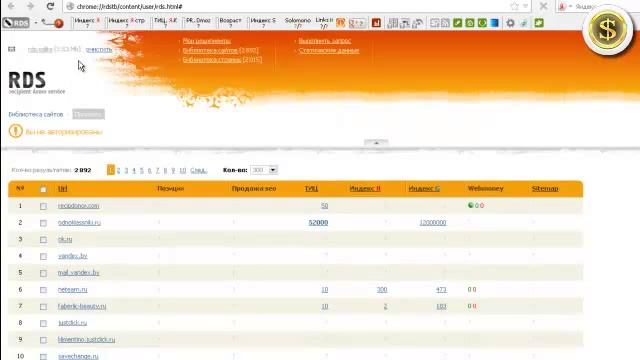640x360 pixels.
Task: Open the top link in the right header column
Action: [x=325, y=41]
